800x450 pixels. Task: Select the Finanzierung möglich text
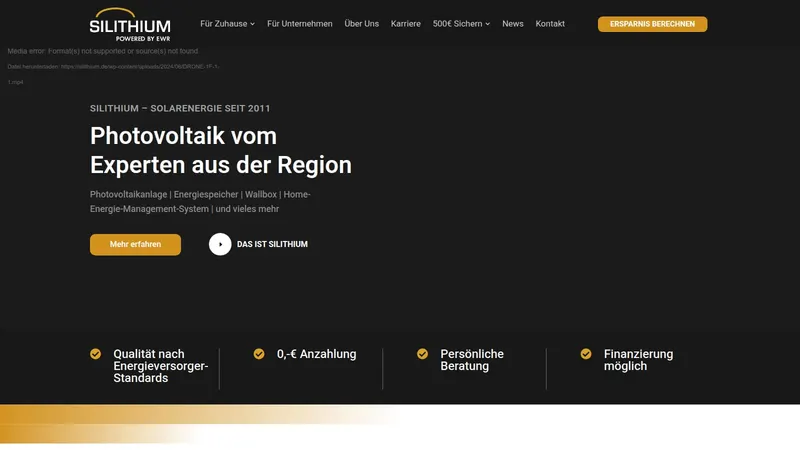point(638,360)
